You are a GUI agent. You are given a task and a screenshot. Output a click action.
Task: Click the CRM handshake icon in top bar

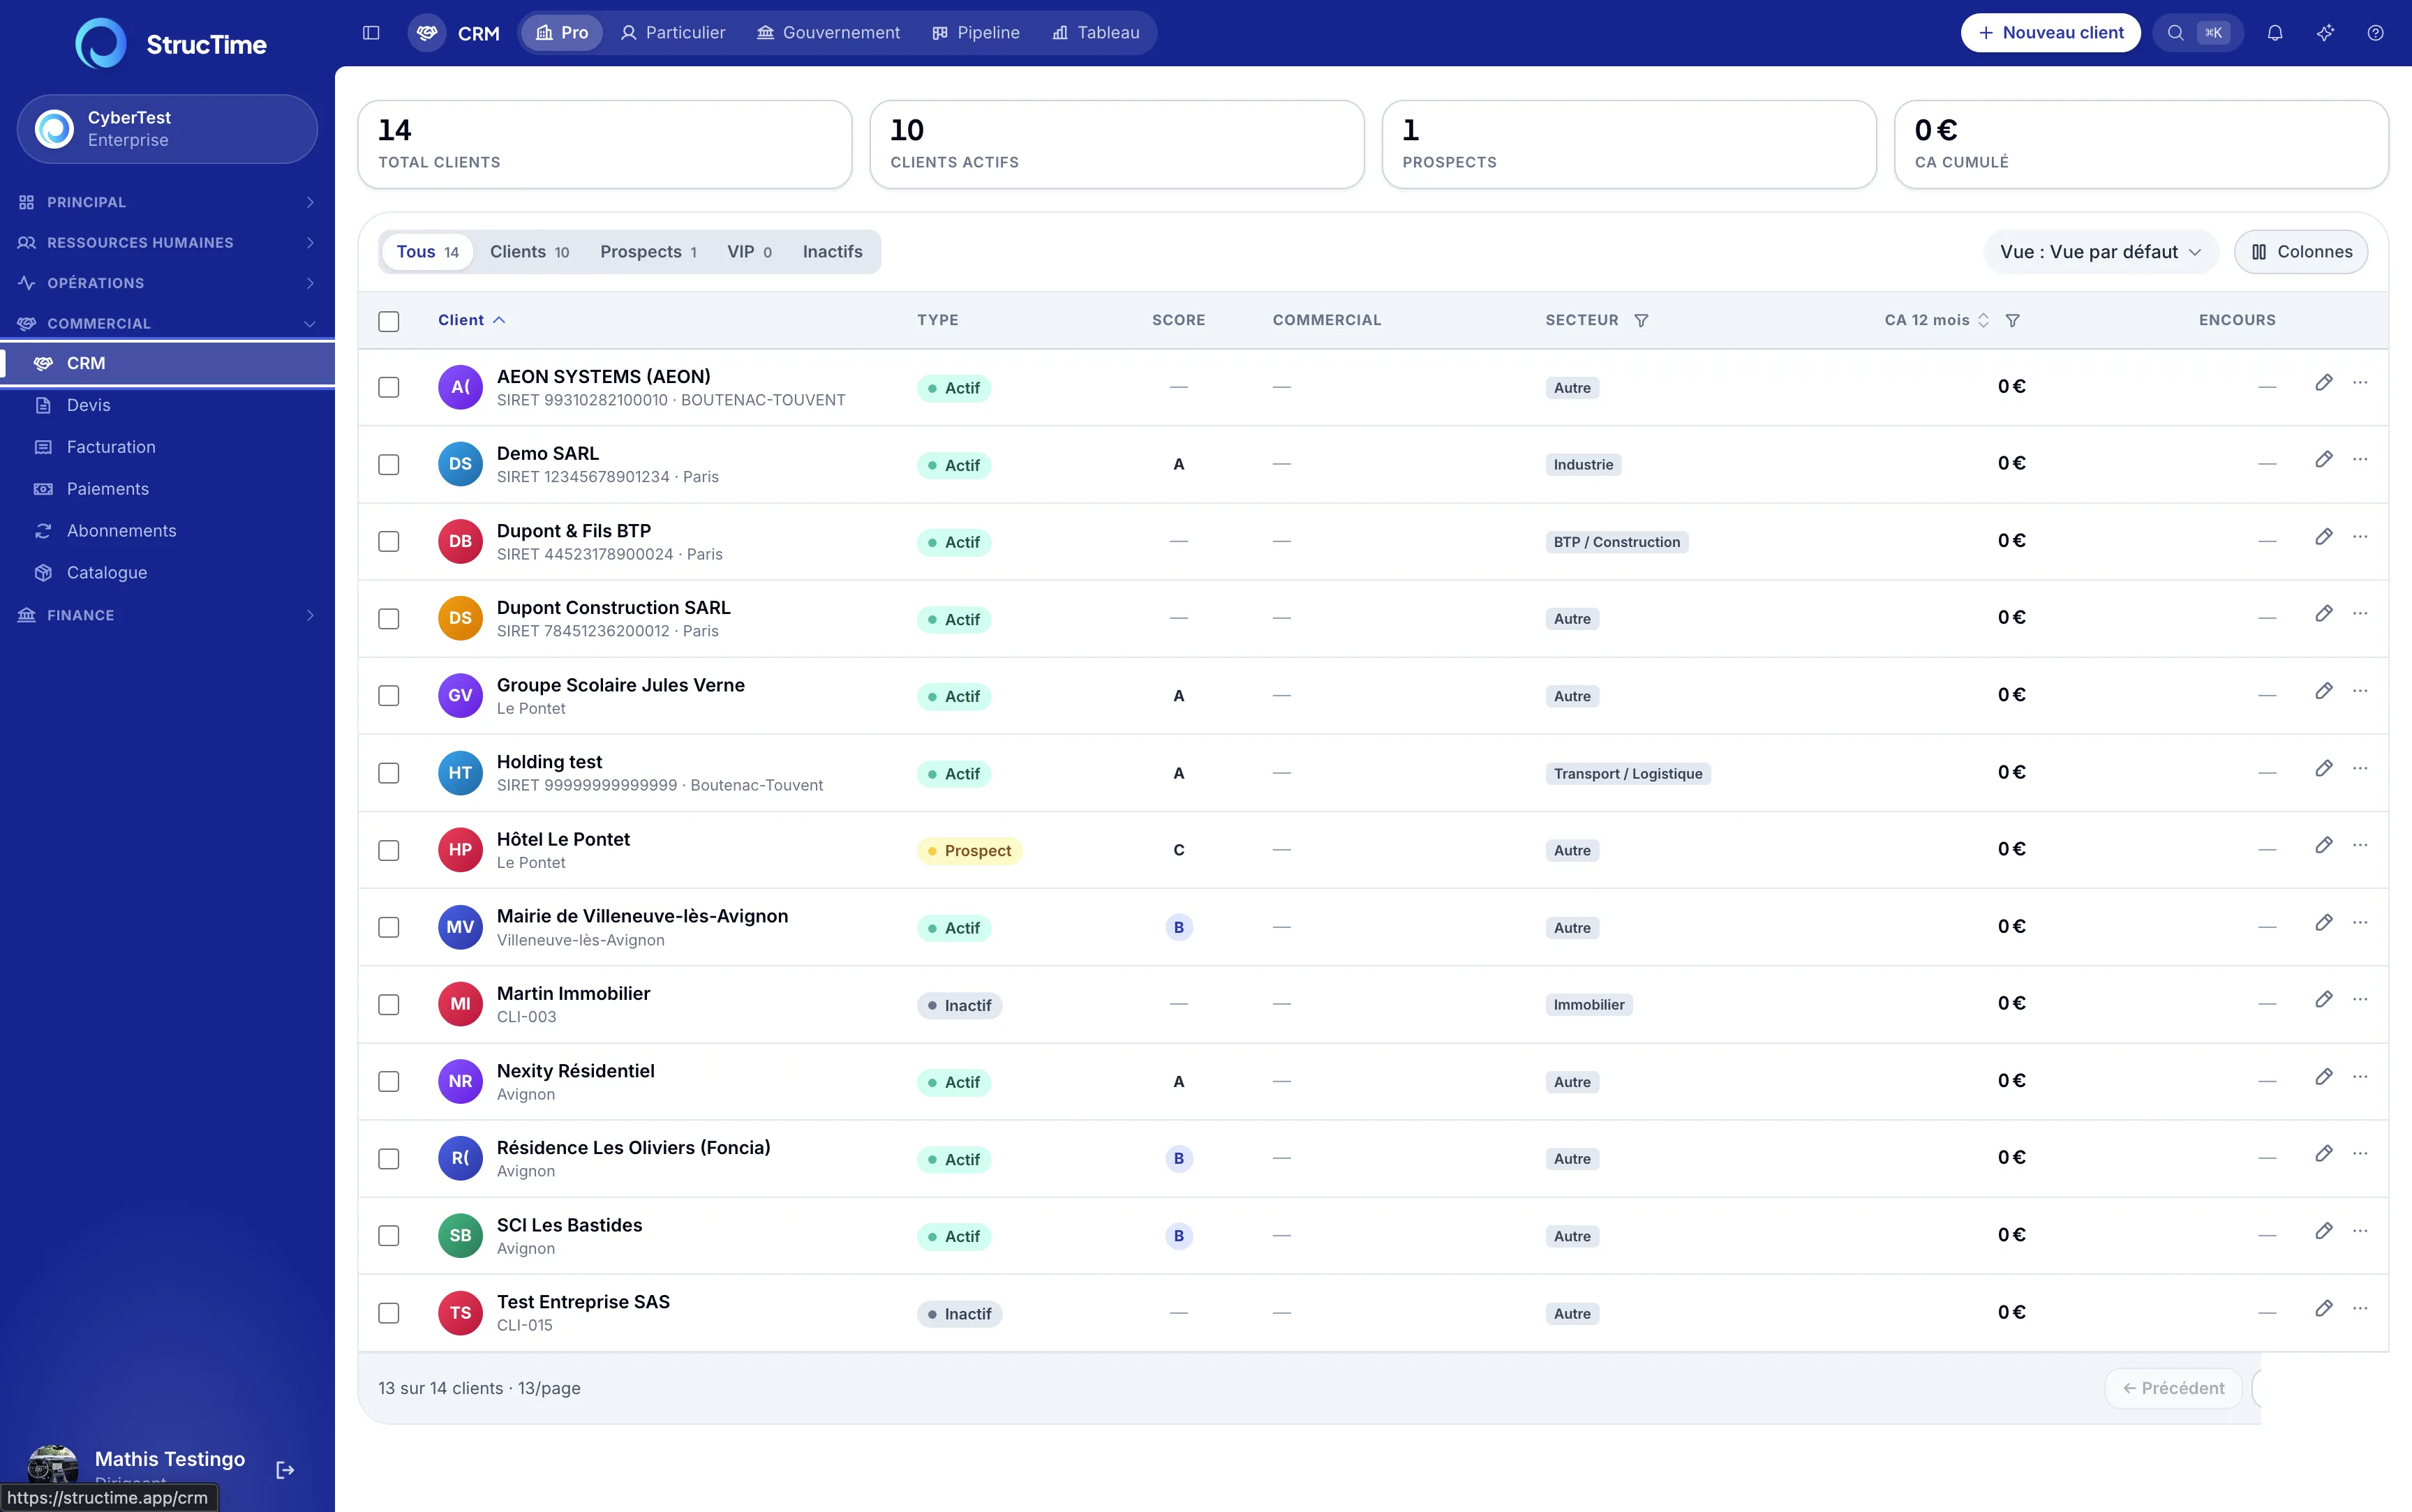[427, 33]
